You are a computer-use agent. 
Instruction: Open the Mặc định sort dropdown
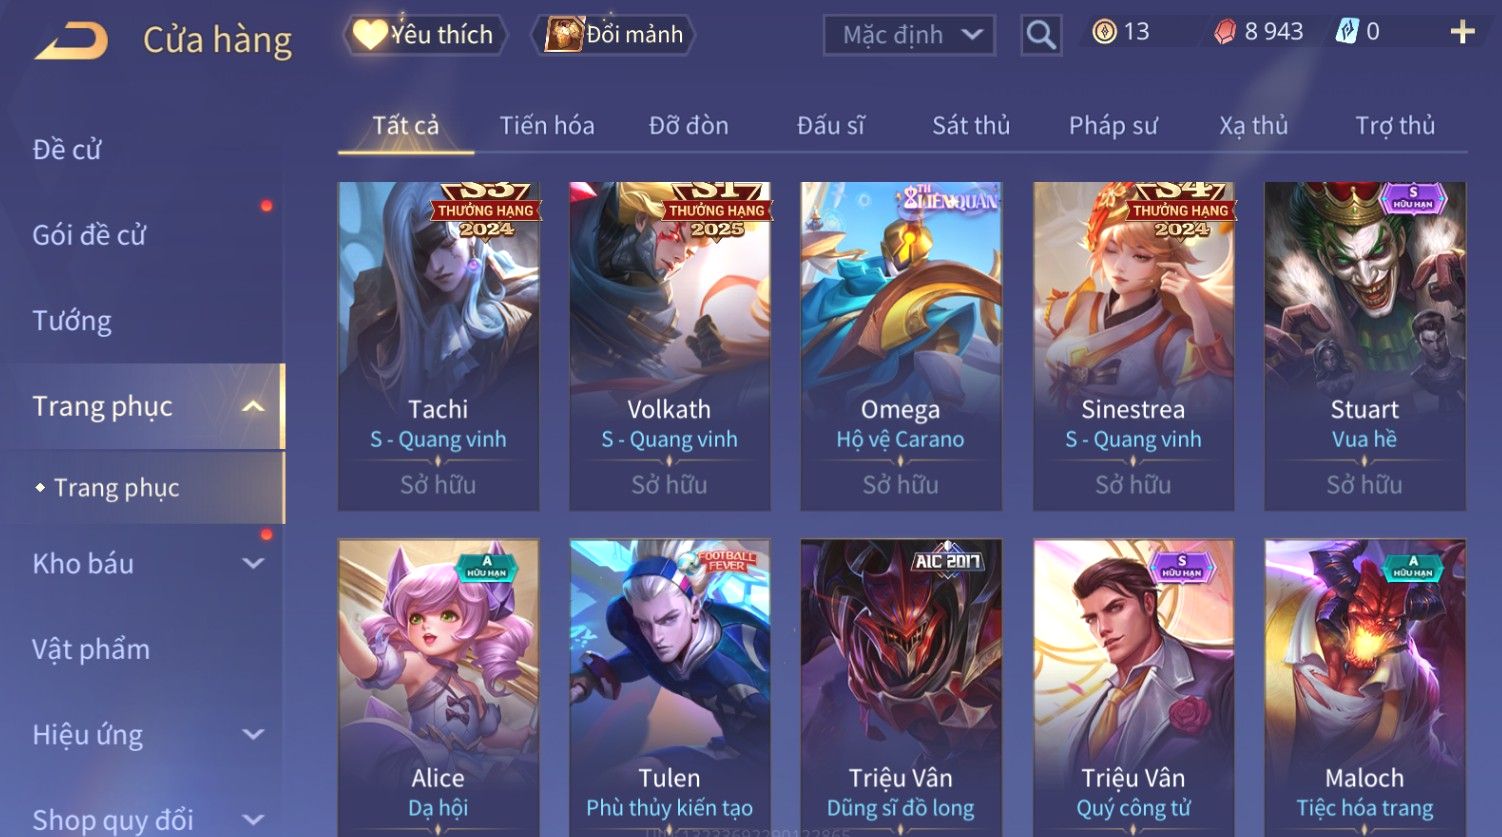909,36
